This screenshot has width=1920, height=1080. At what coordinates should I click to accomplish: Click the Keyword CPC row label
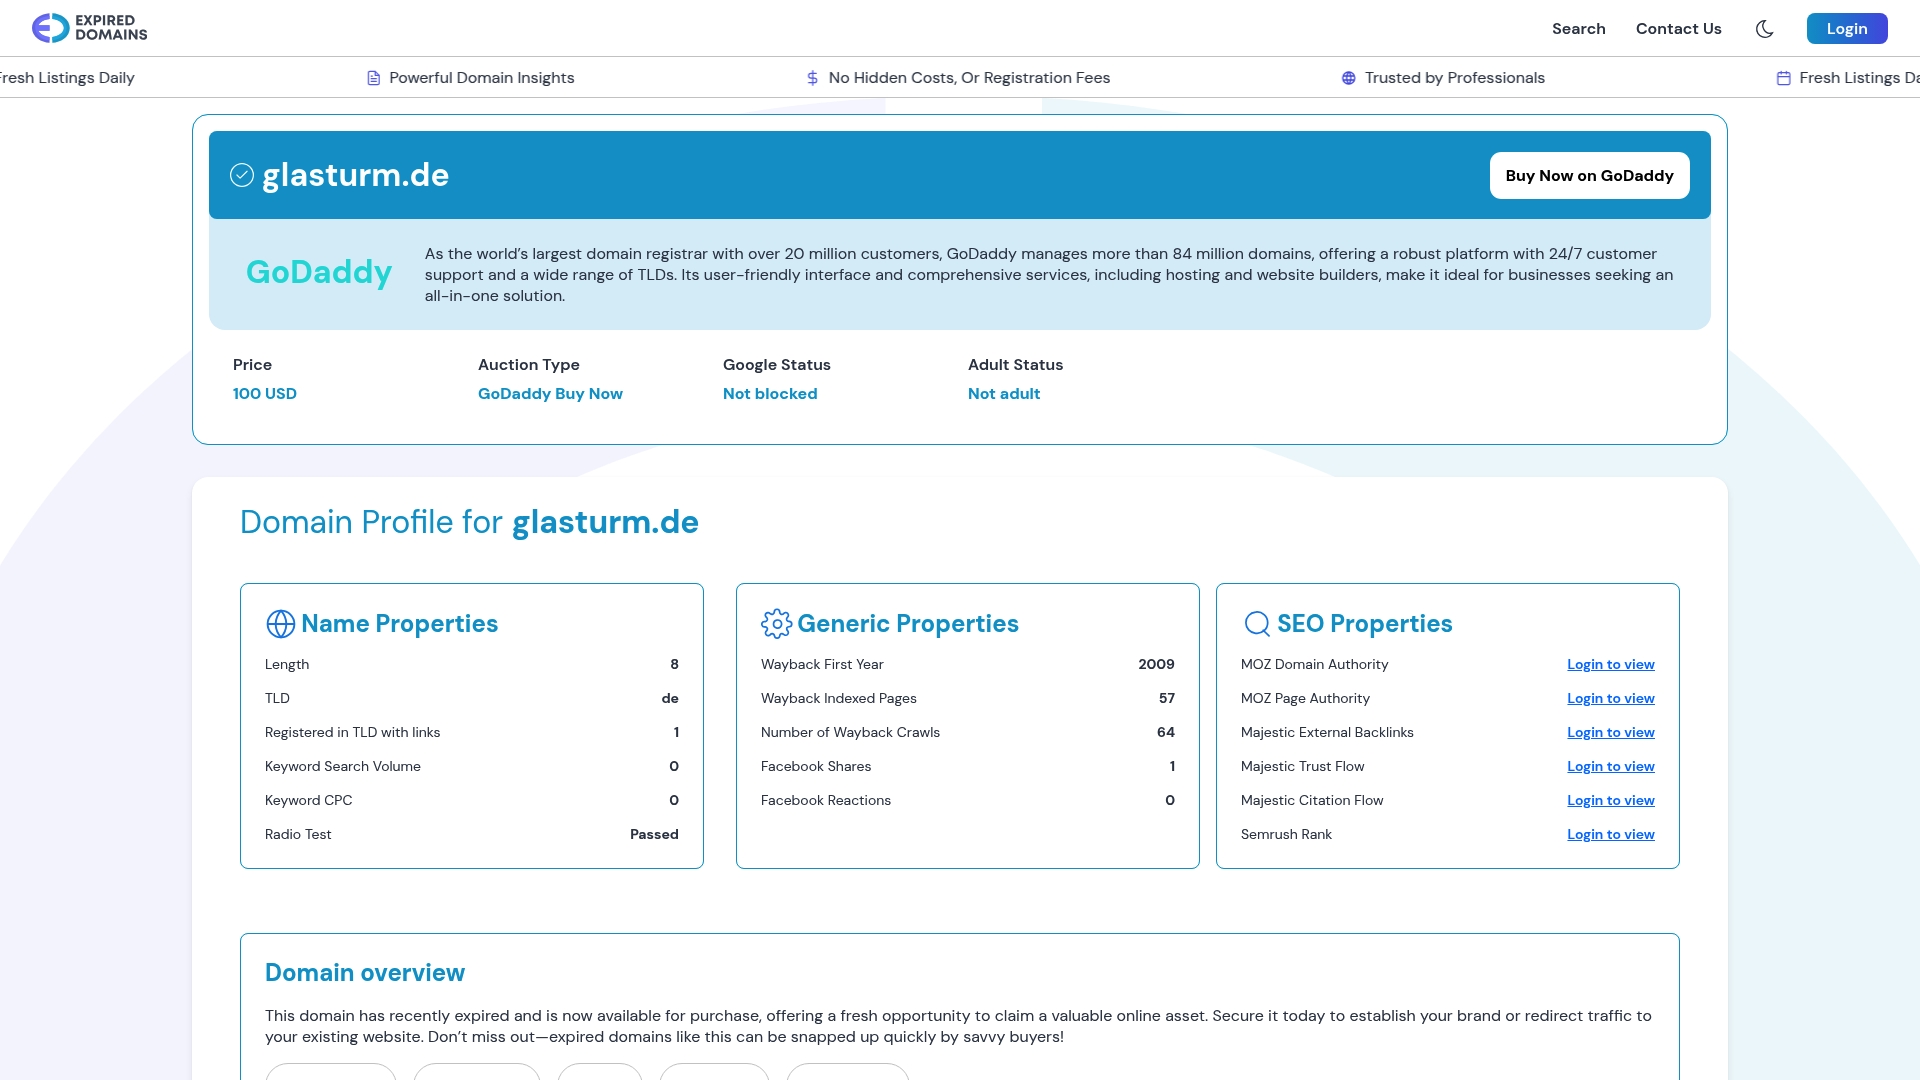308,801
